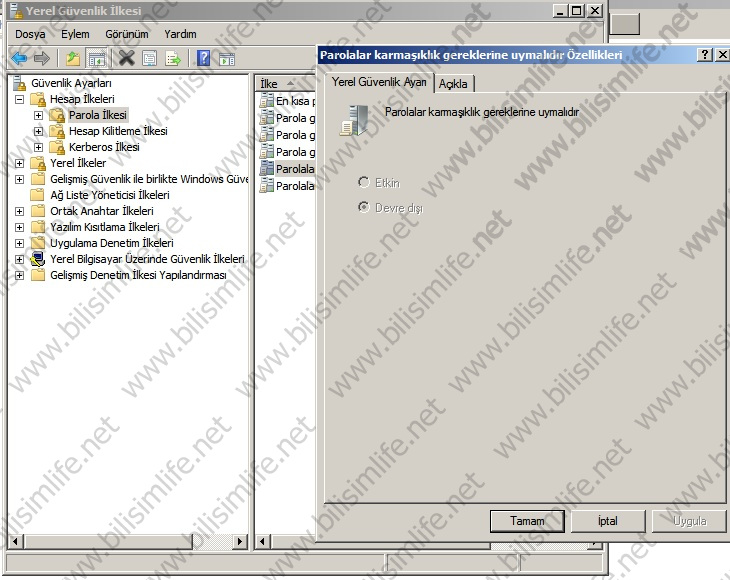Collapse the Hesap İlkeleri tree node
730x580 pixels.
coord(20,99)
